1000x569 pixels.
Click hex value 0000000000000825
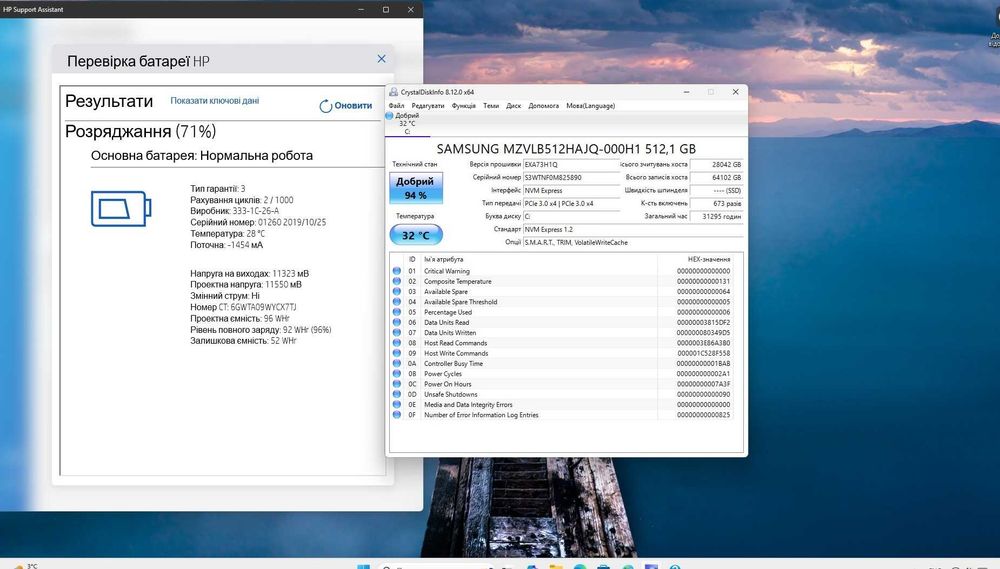[x=703, y=415]
